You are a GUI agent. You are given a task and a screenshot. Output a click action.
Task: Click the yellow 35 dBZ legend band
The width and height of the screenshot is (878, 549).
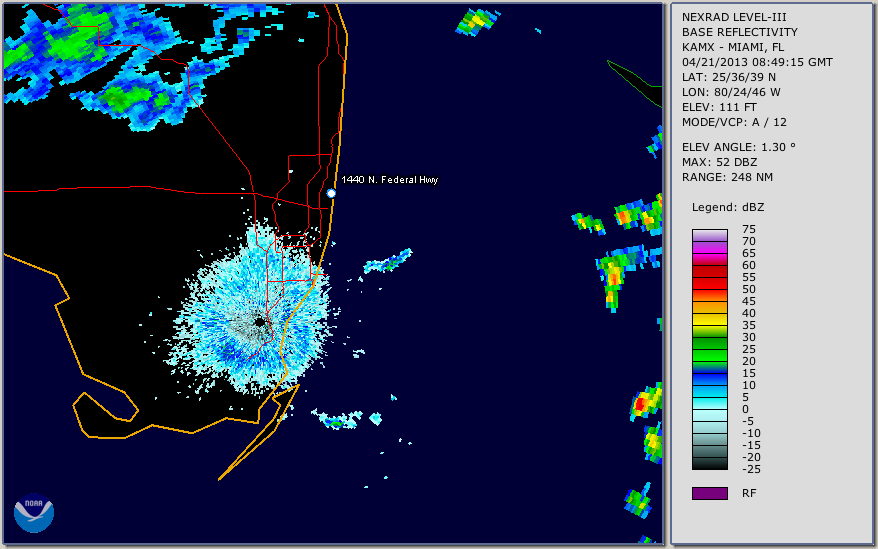coord(709,325)
